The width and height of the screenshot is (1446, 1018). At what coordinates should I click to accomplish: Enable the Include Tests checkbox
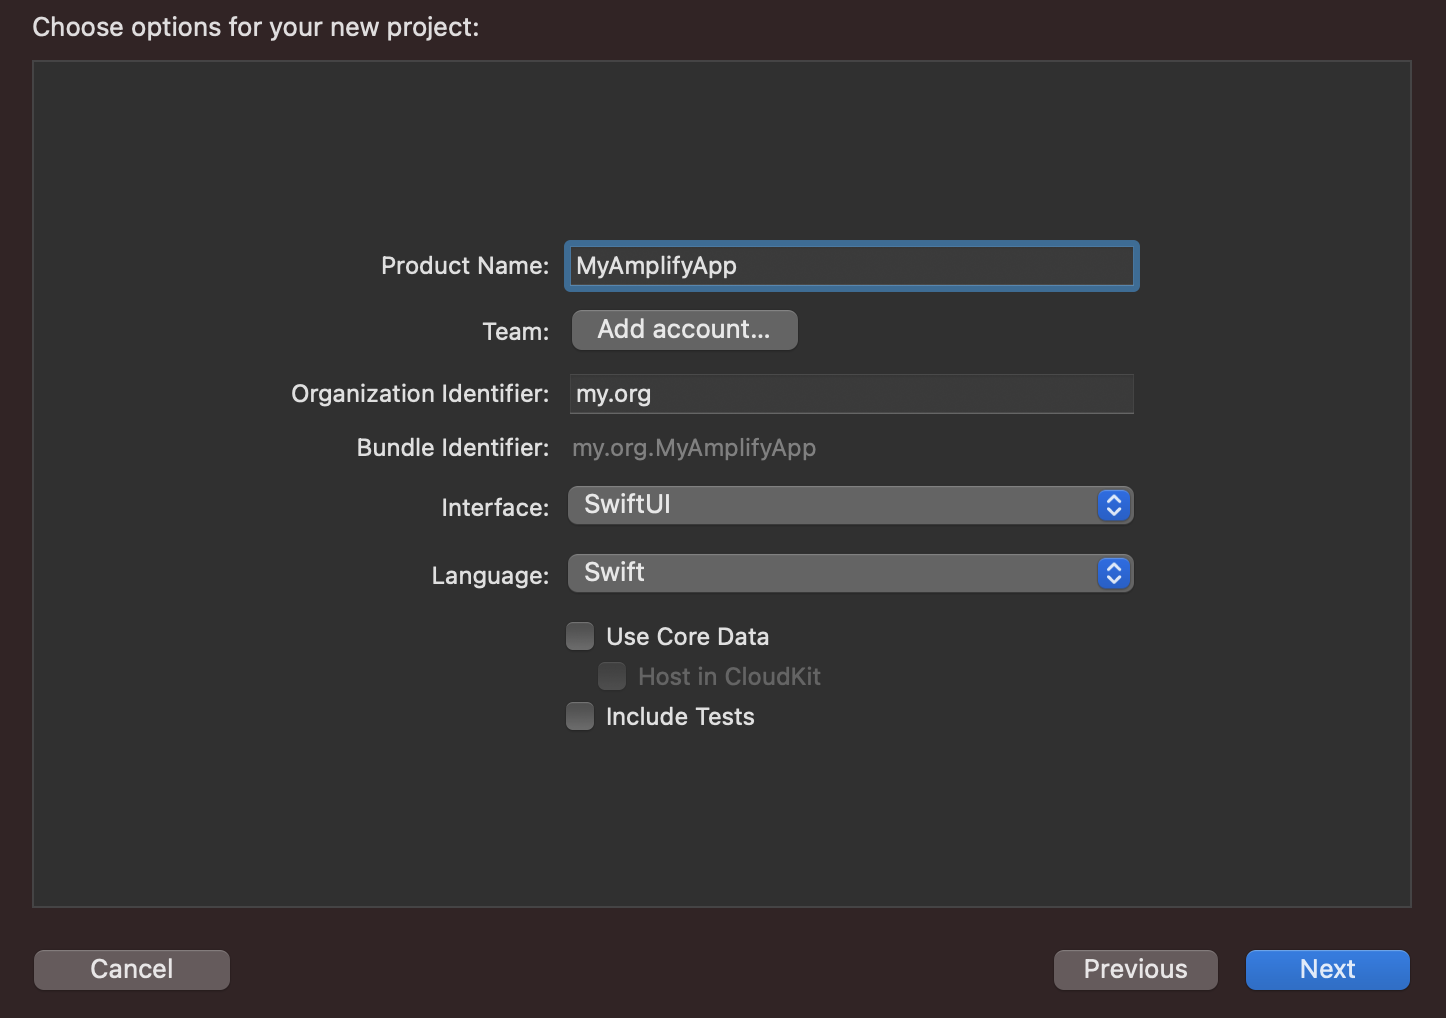point(580,716)
